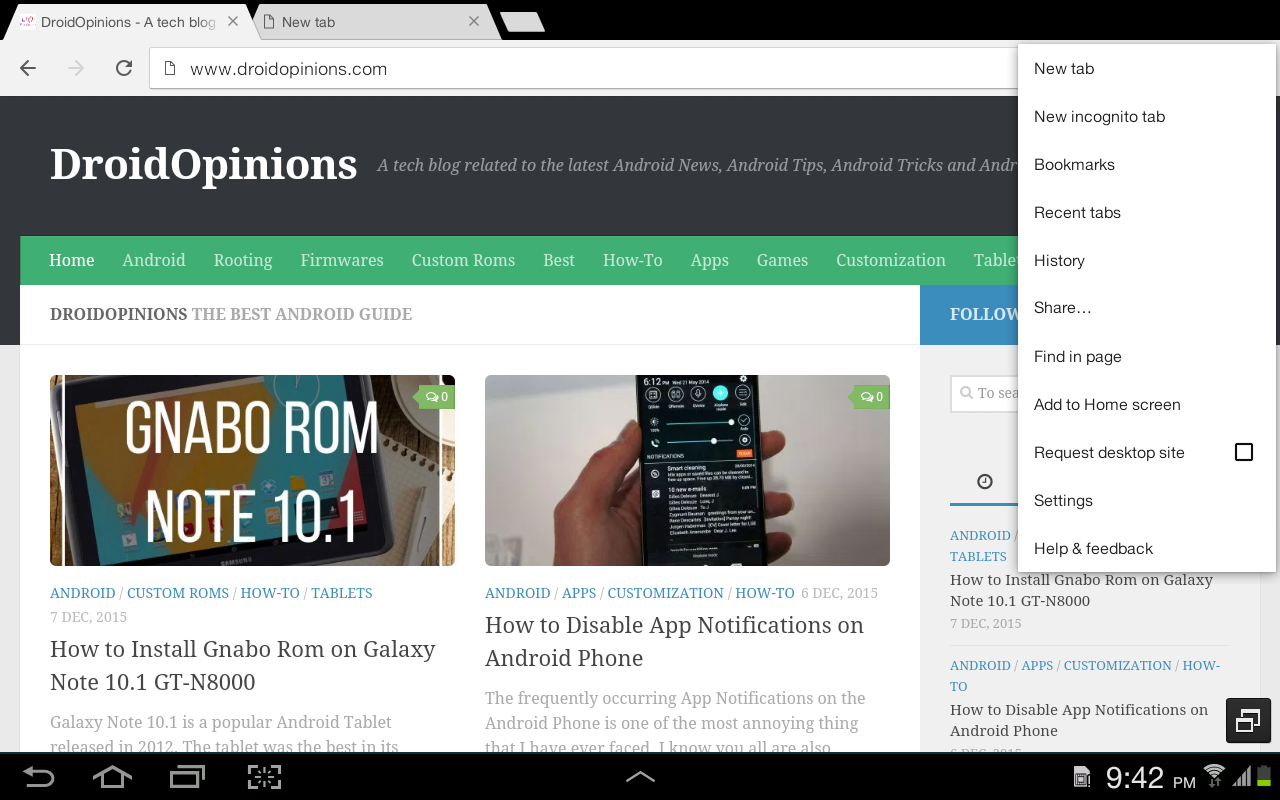Close the DroidOpinions tab
The image size is (1280, 800).
(232, 21)
